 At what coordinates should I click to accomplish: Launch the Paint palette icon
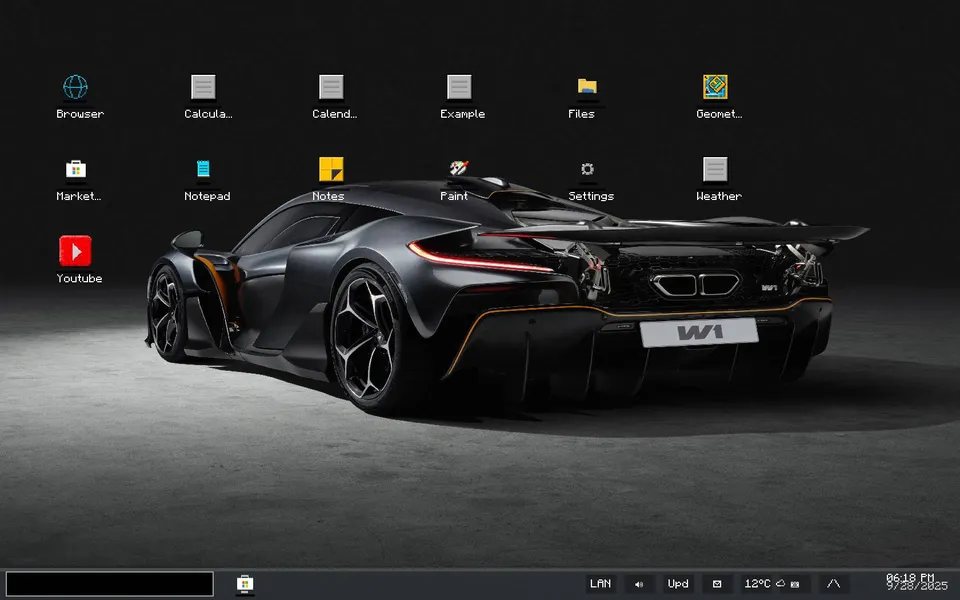pyautogui.click(x=459, y=169)
